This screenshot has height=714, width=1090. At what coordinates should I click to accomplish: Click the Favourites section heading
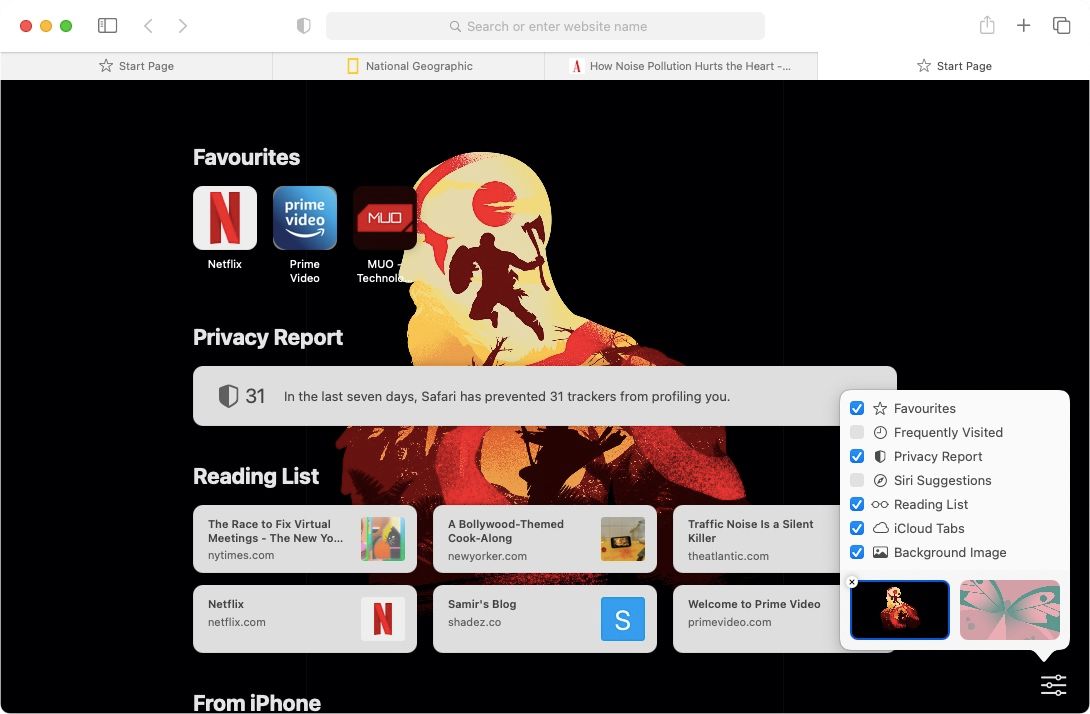(246, 157)
